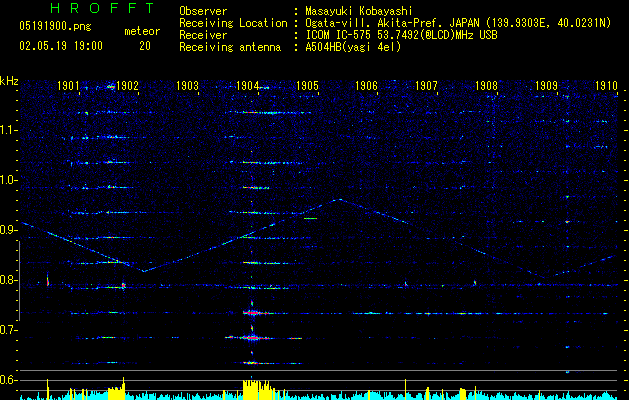Click the Observer label
629x400 pixels.
(203, 11)
